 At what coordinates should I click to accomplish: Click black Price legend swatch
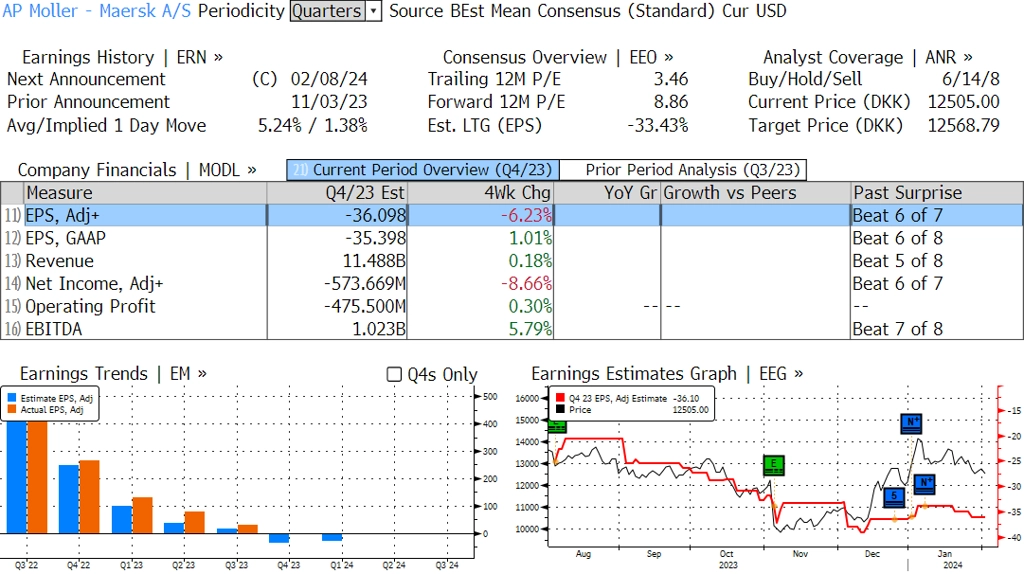tap(560, 409)
